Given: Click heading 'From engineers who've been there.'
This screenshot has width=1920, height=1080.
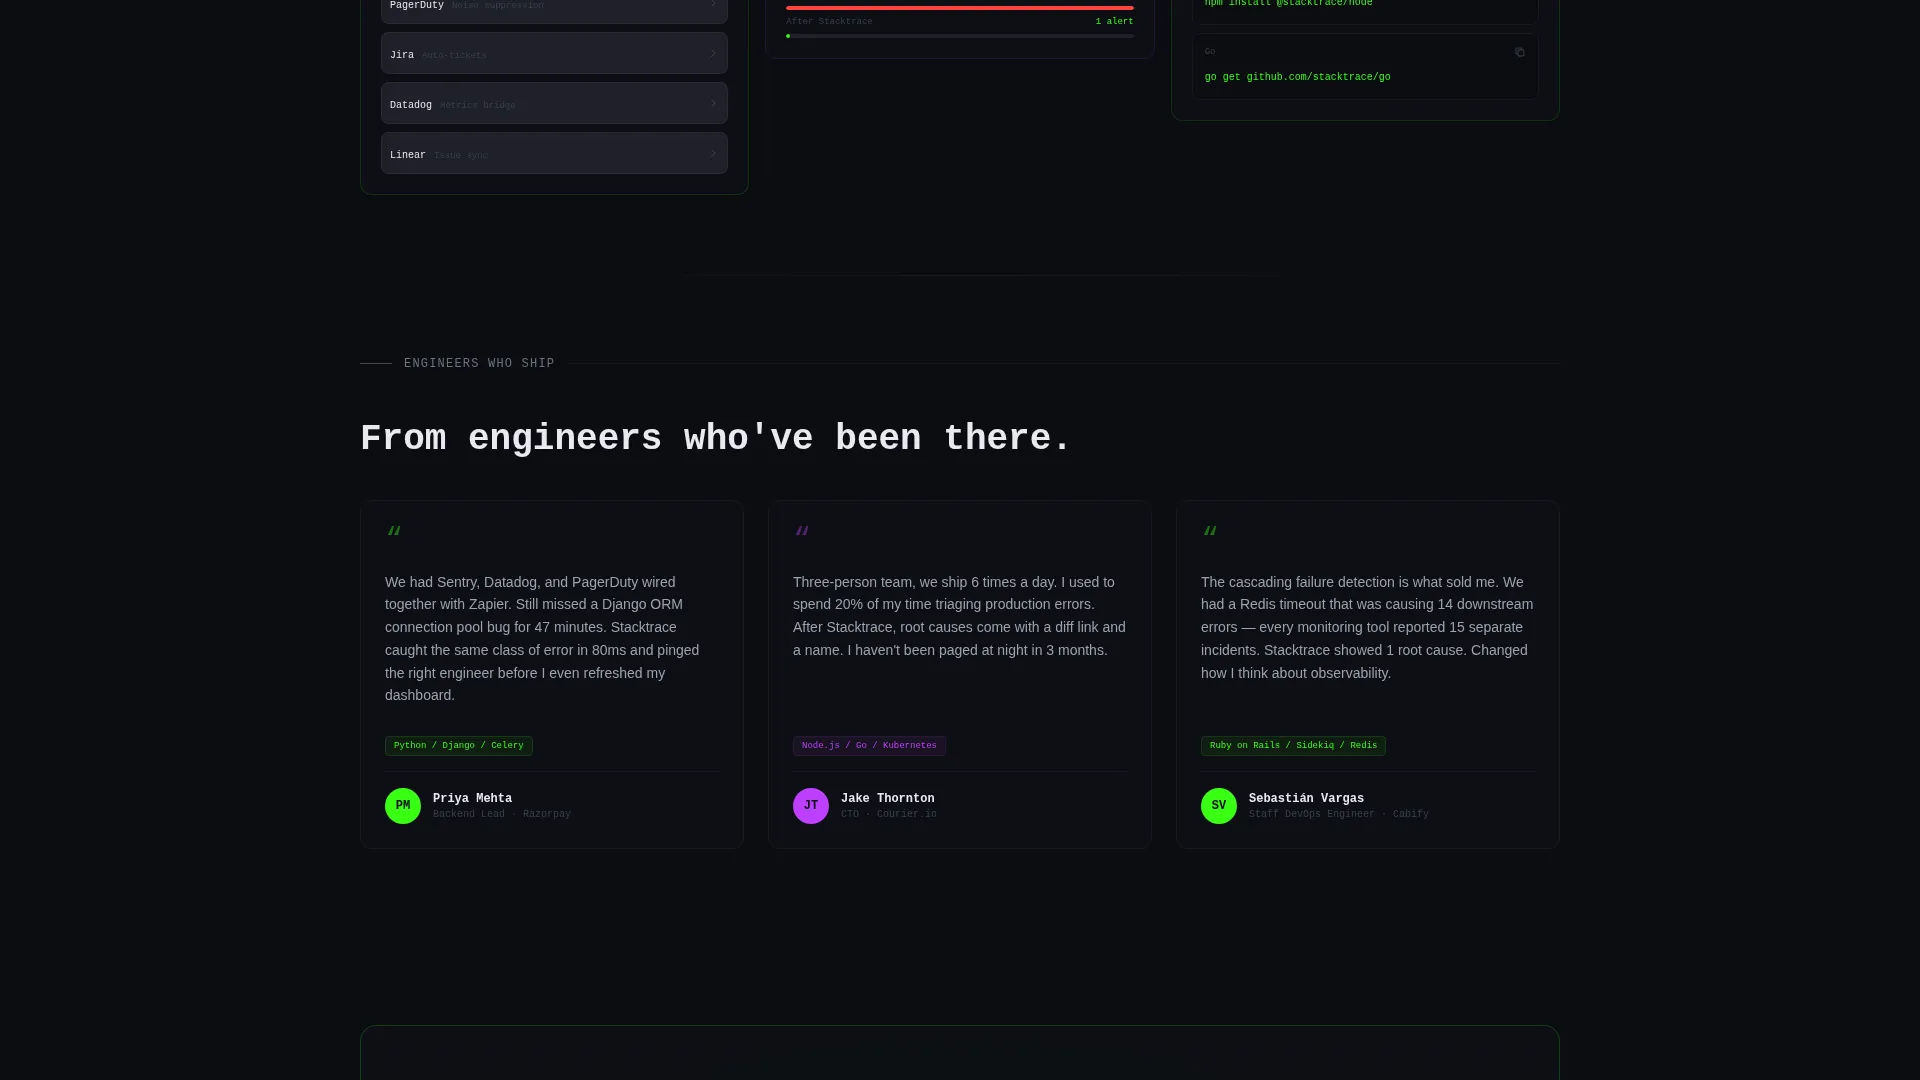Looking at the screenshot, I should pos(715,439).
